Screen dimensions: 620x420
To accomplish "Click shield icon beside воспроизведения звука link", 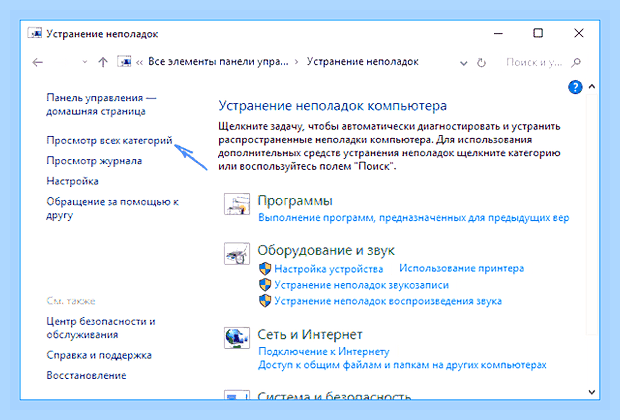I will (x=265, y=301).
